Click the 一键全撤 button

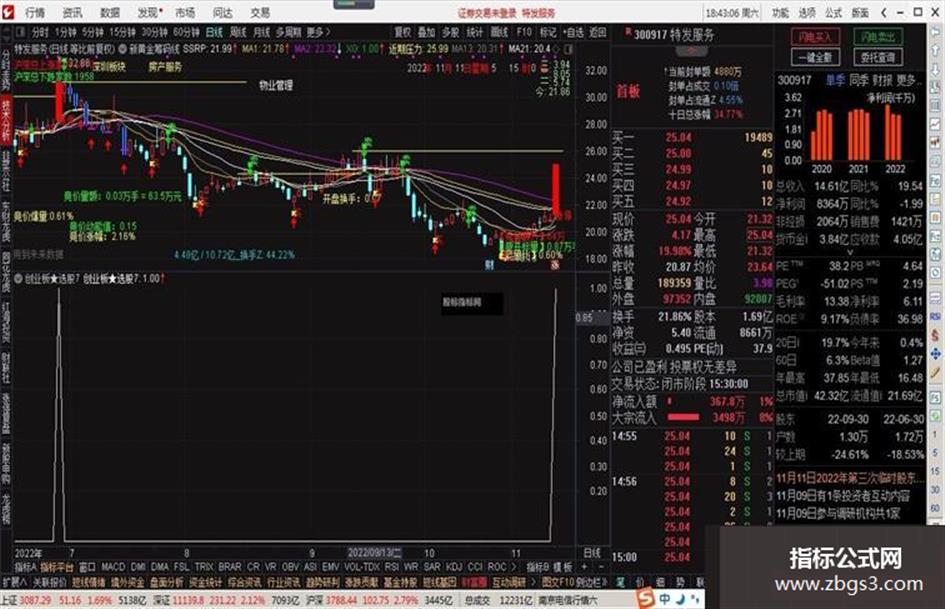tap(815, 57)
